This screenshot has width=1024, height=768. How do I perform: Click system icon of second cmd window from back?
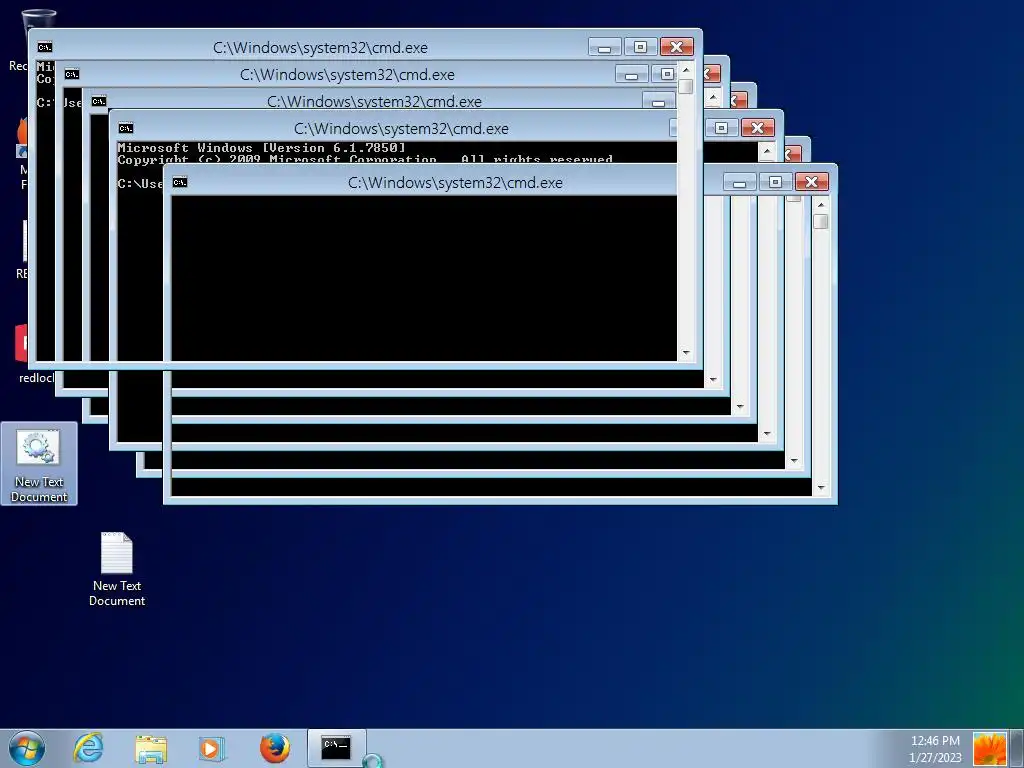coord(72,74)
